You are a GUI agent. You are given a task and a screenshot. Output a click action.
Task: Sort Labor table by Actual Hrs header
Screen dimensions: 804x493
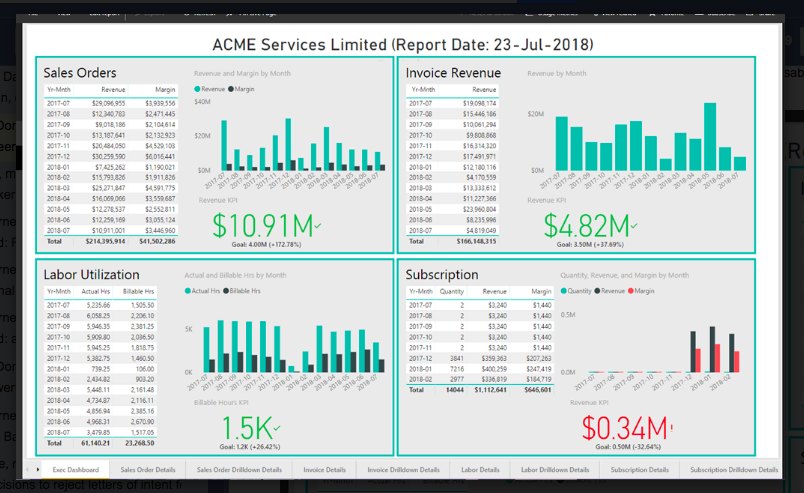(x=95, y=291)
